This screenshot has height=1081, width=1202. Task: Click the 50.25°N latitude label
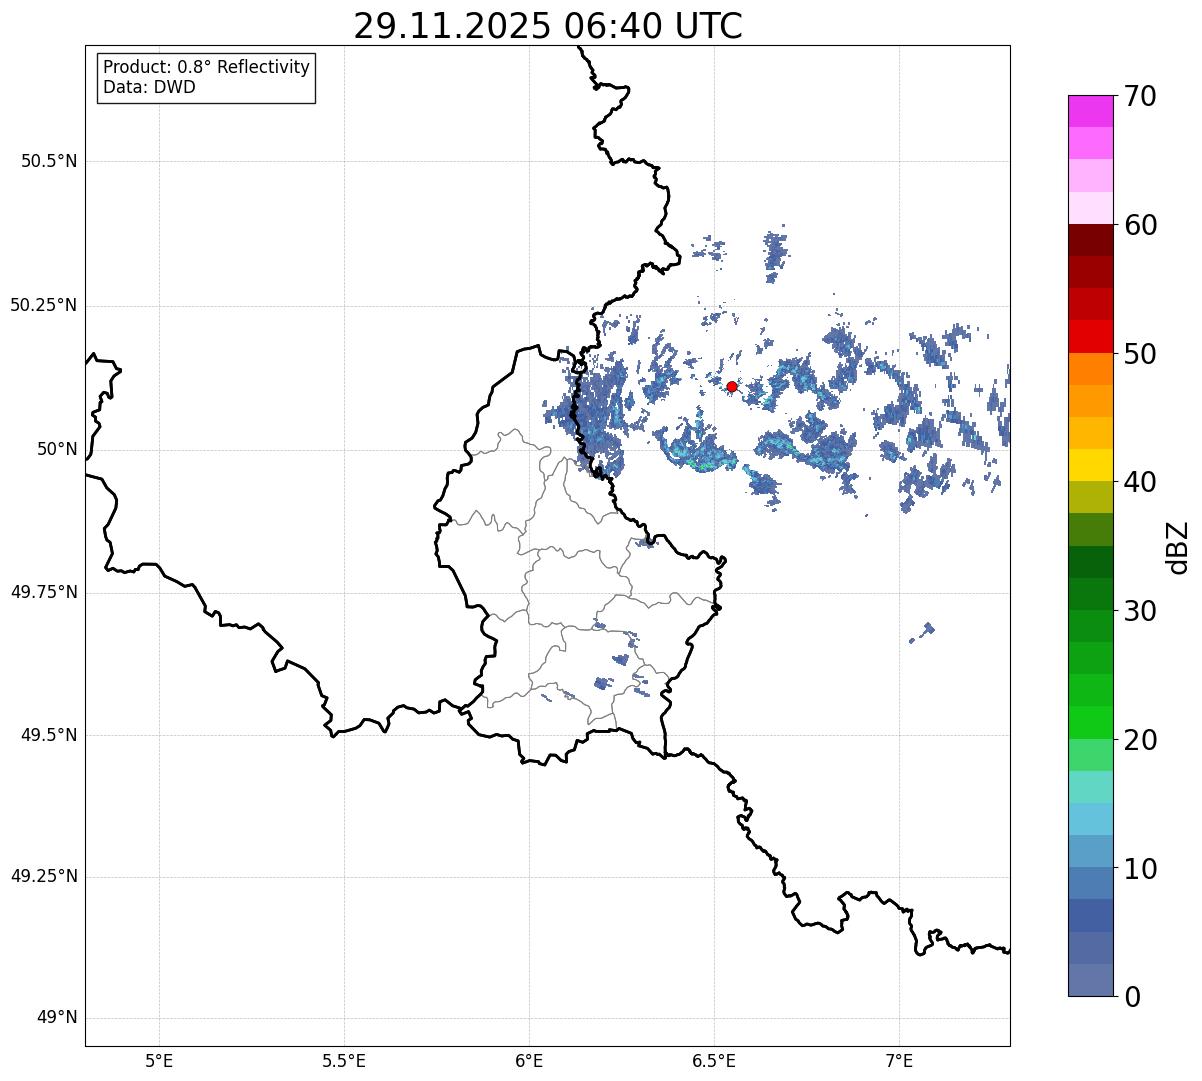pos(44,305)
